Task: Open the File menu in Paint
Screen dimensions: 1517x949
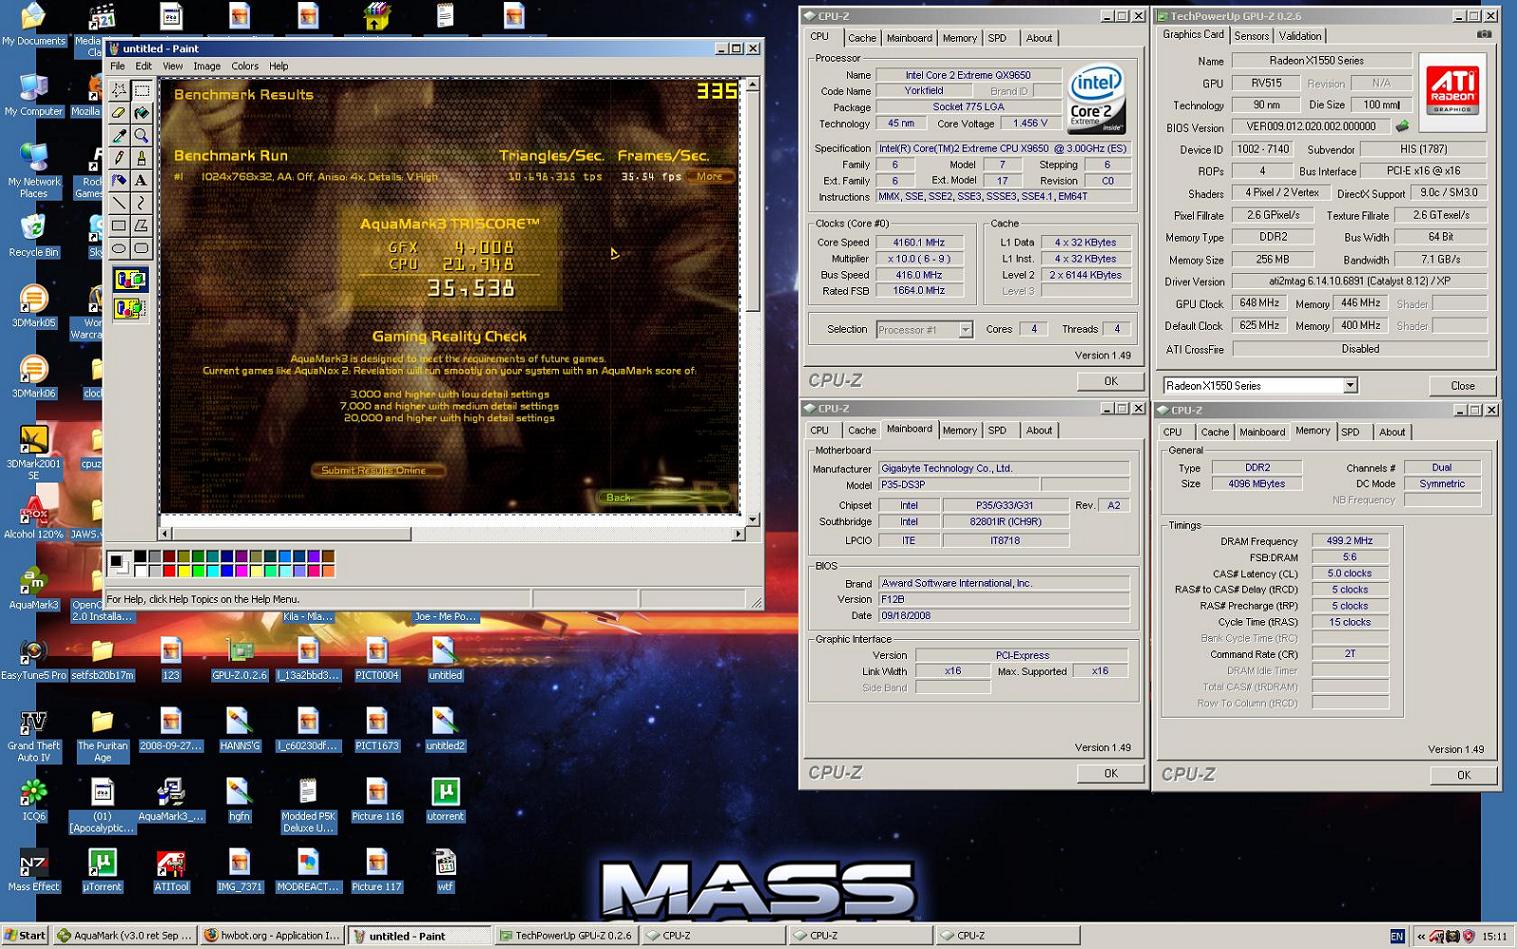Action: (x=118, y=66)
